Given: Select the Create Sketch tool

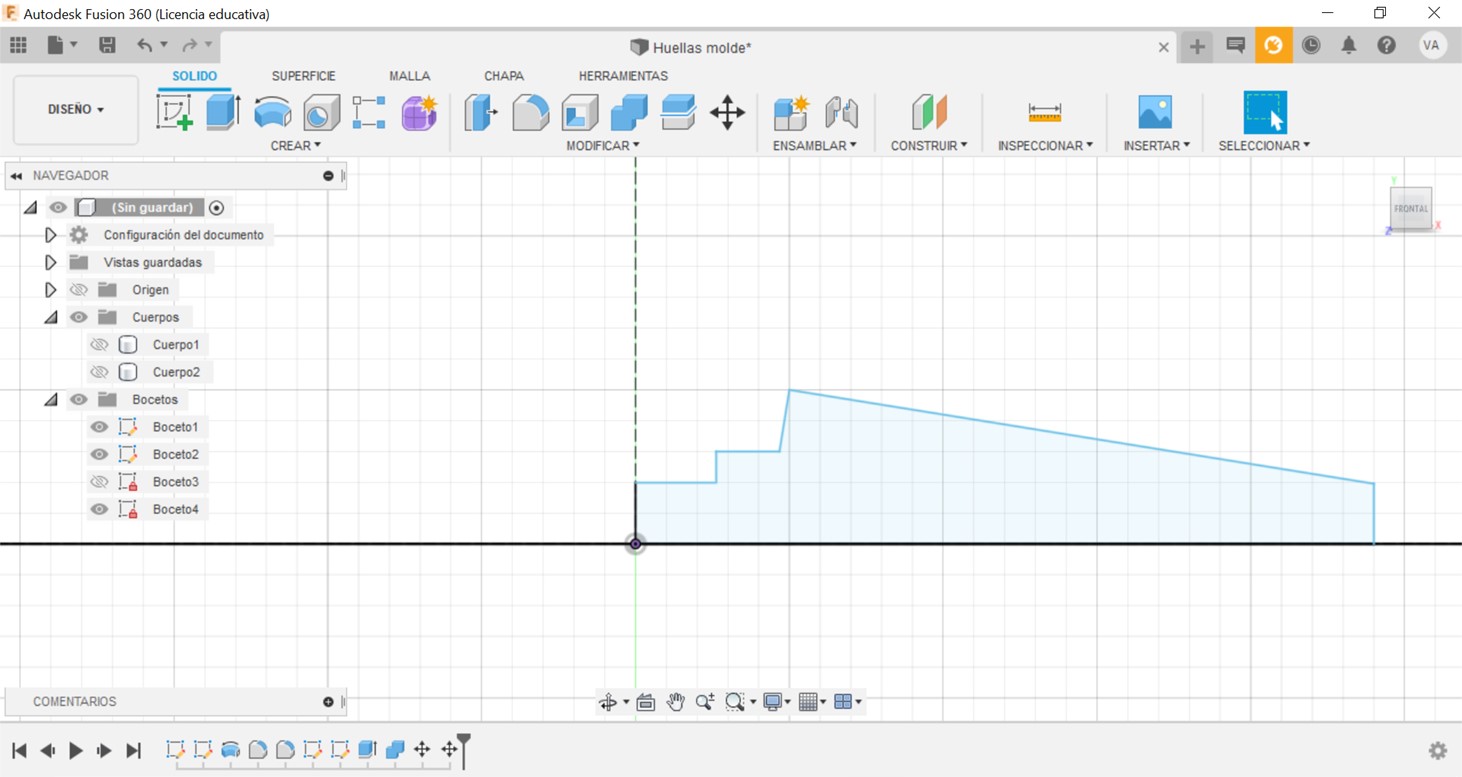Looking at the screenshot, I should coord(174,112).
